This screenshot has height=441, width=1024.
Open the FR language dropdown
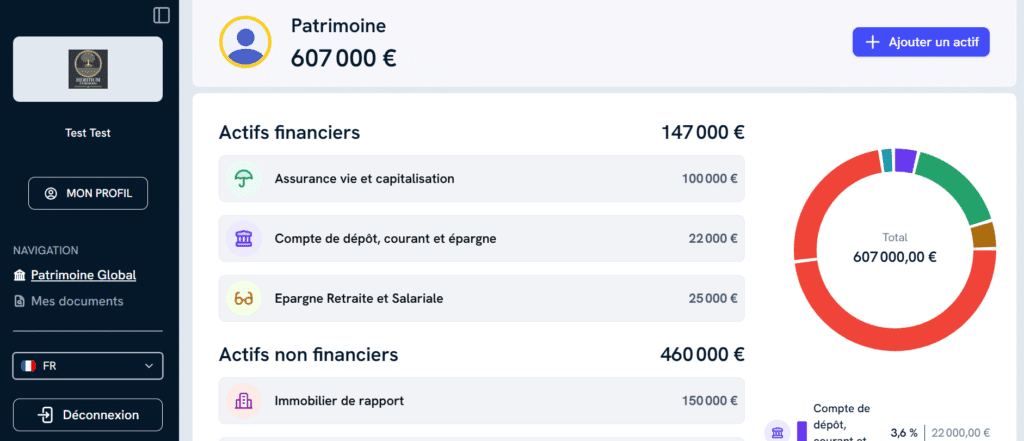tap(88, 366)
